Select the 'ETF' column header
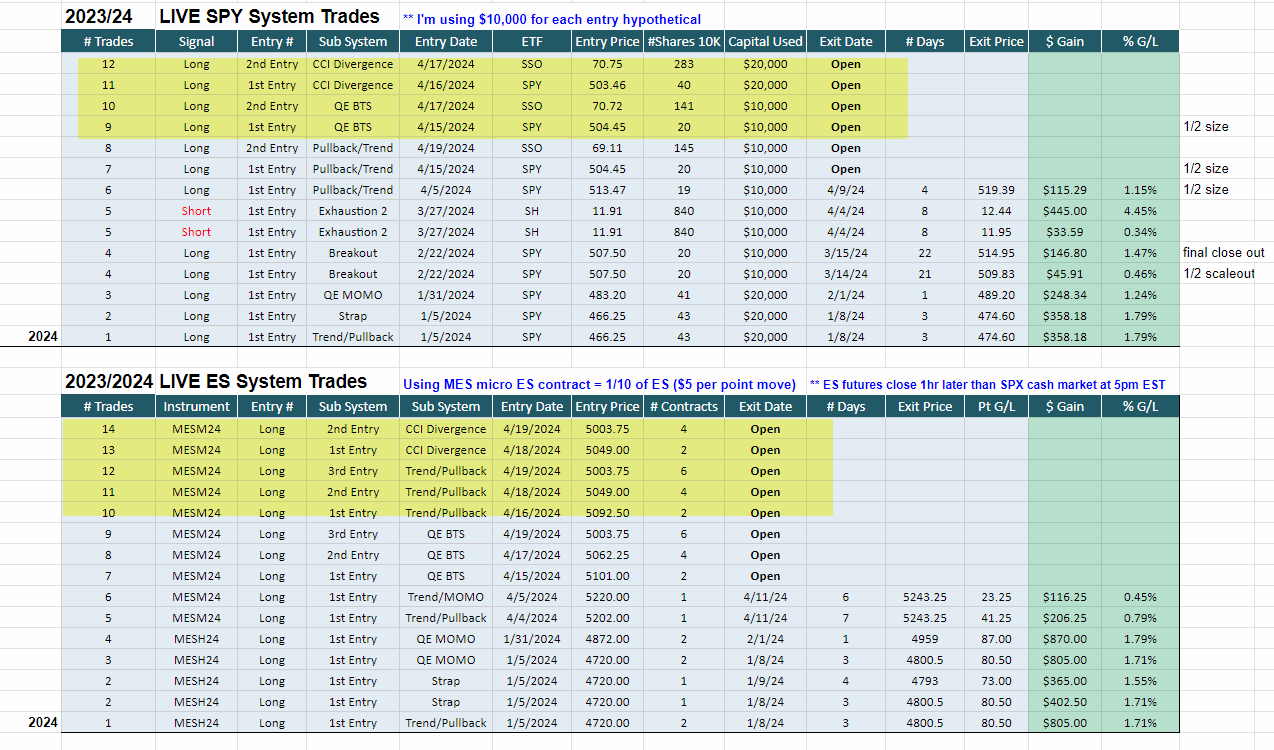1274x750 pixels. (532, 42)
